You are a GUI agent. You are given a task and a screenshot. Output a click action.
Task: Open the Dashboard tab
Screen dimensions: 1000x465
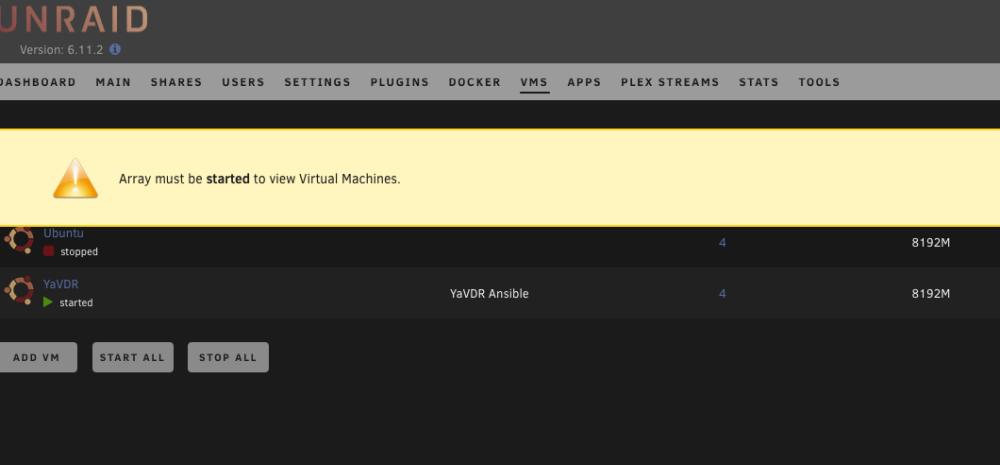tap(38, 82)
